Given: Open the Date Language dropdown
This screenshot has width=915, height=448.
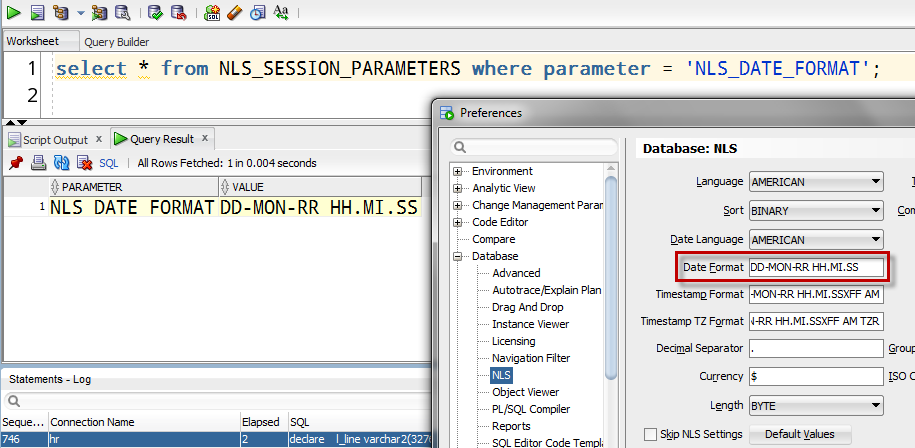Looking at the screenshot, I should tap(816, 240).
